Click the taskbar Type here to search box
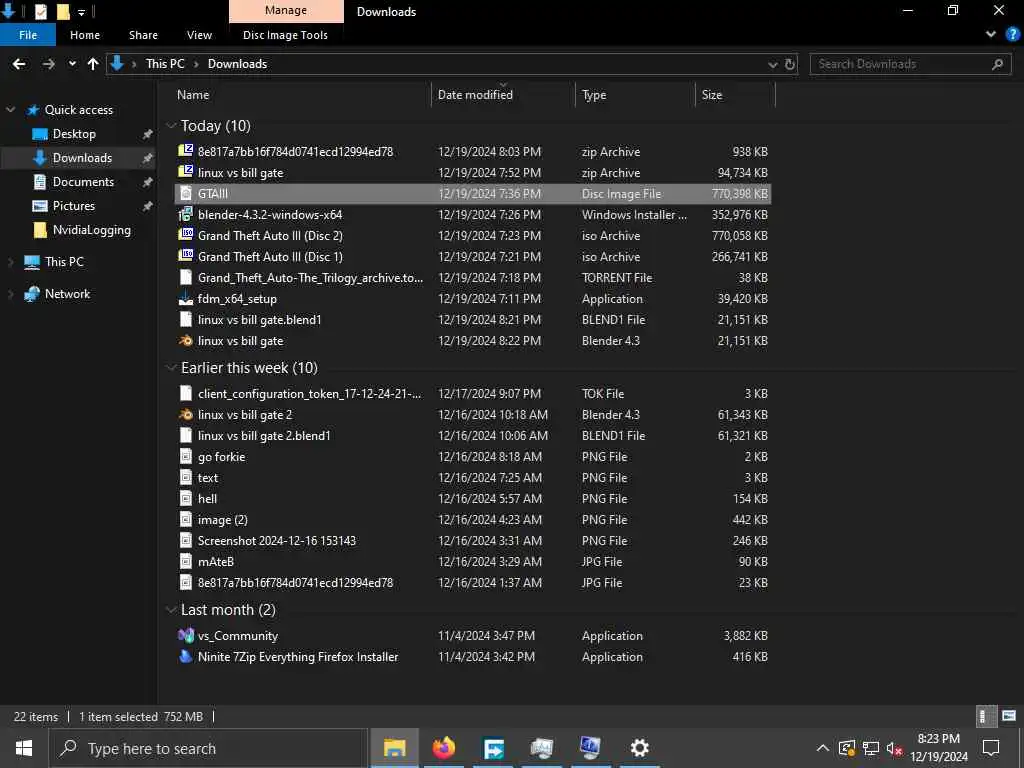The width and height of the screenshot is (1024, 768). coord(208,748)
